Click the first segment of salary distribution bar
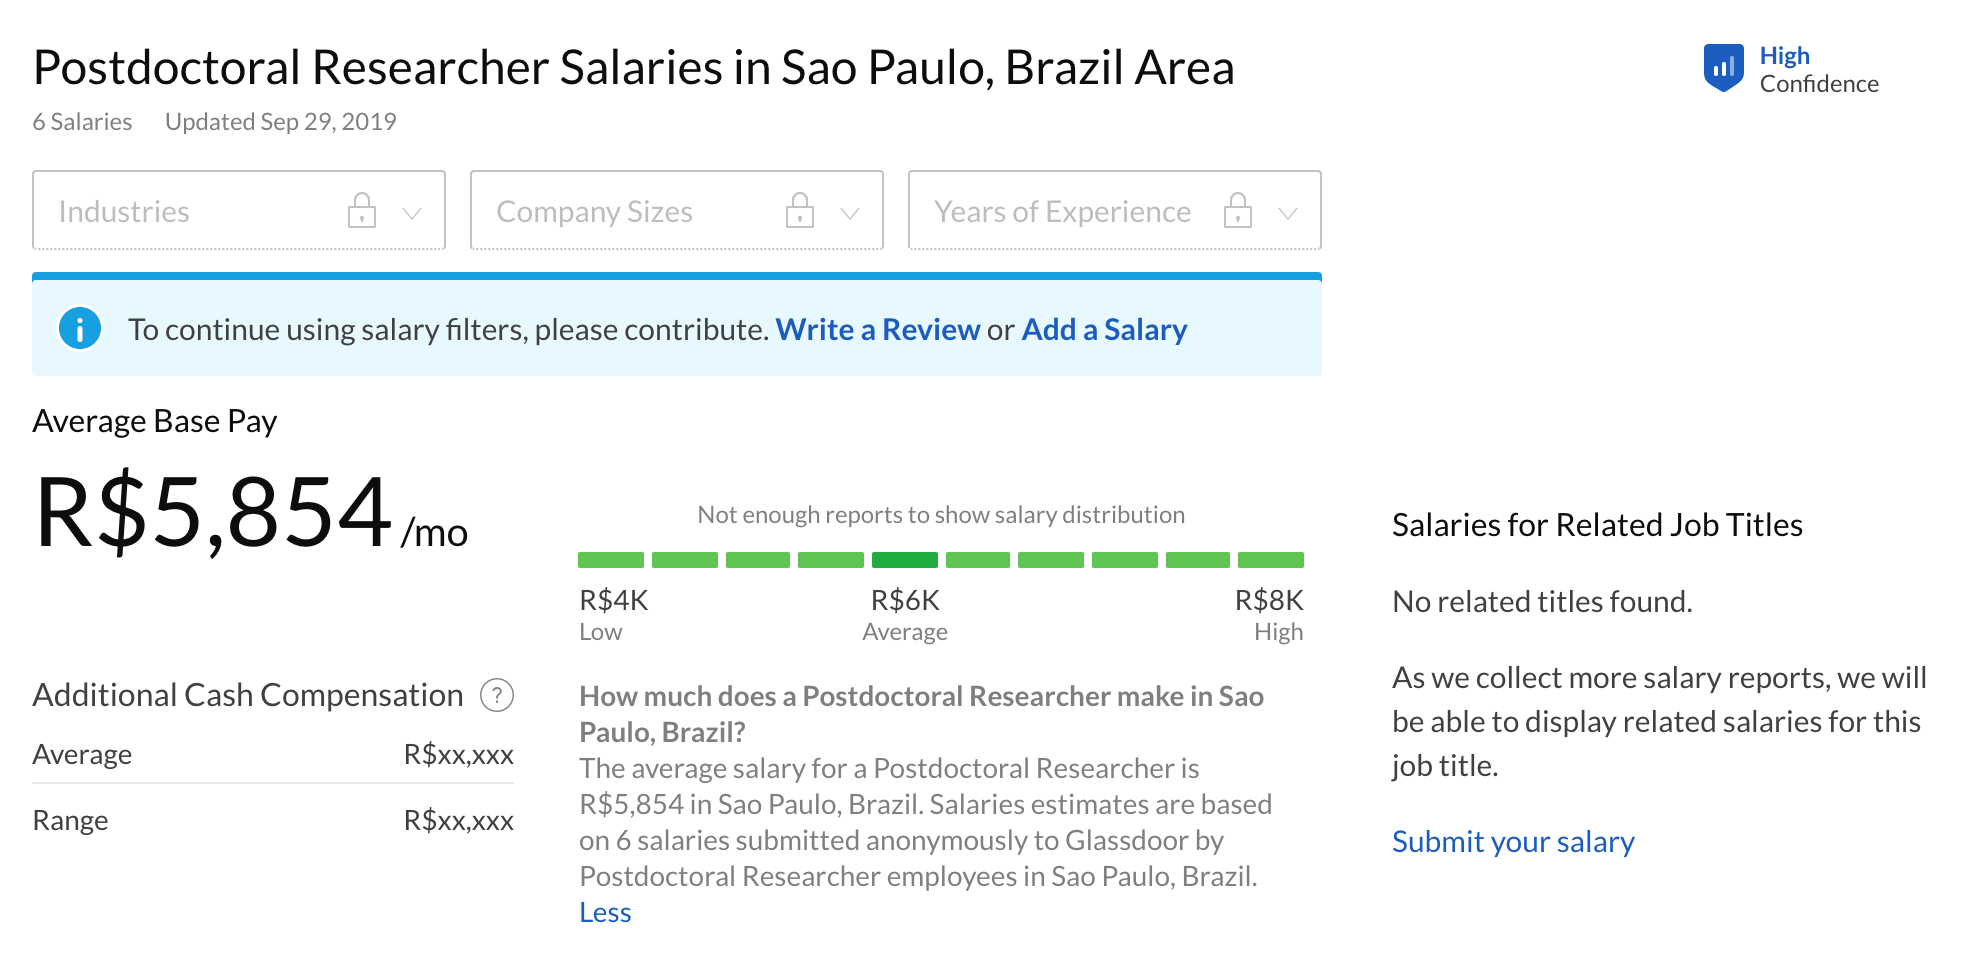 point(611,560)
